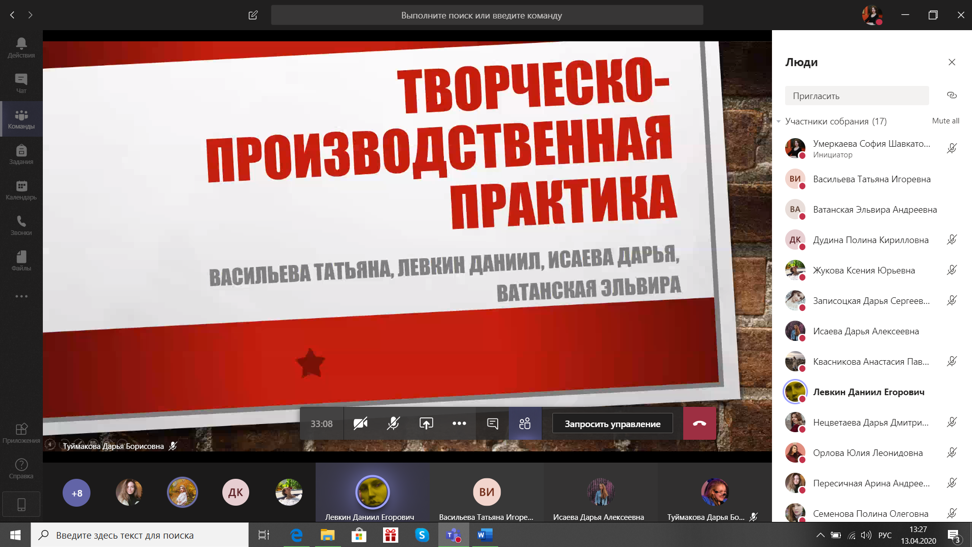
Task: Open the share screen tray
Action: coord(426,424)
